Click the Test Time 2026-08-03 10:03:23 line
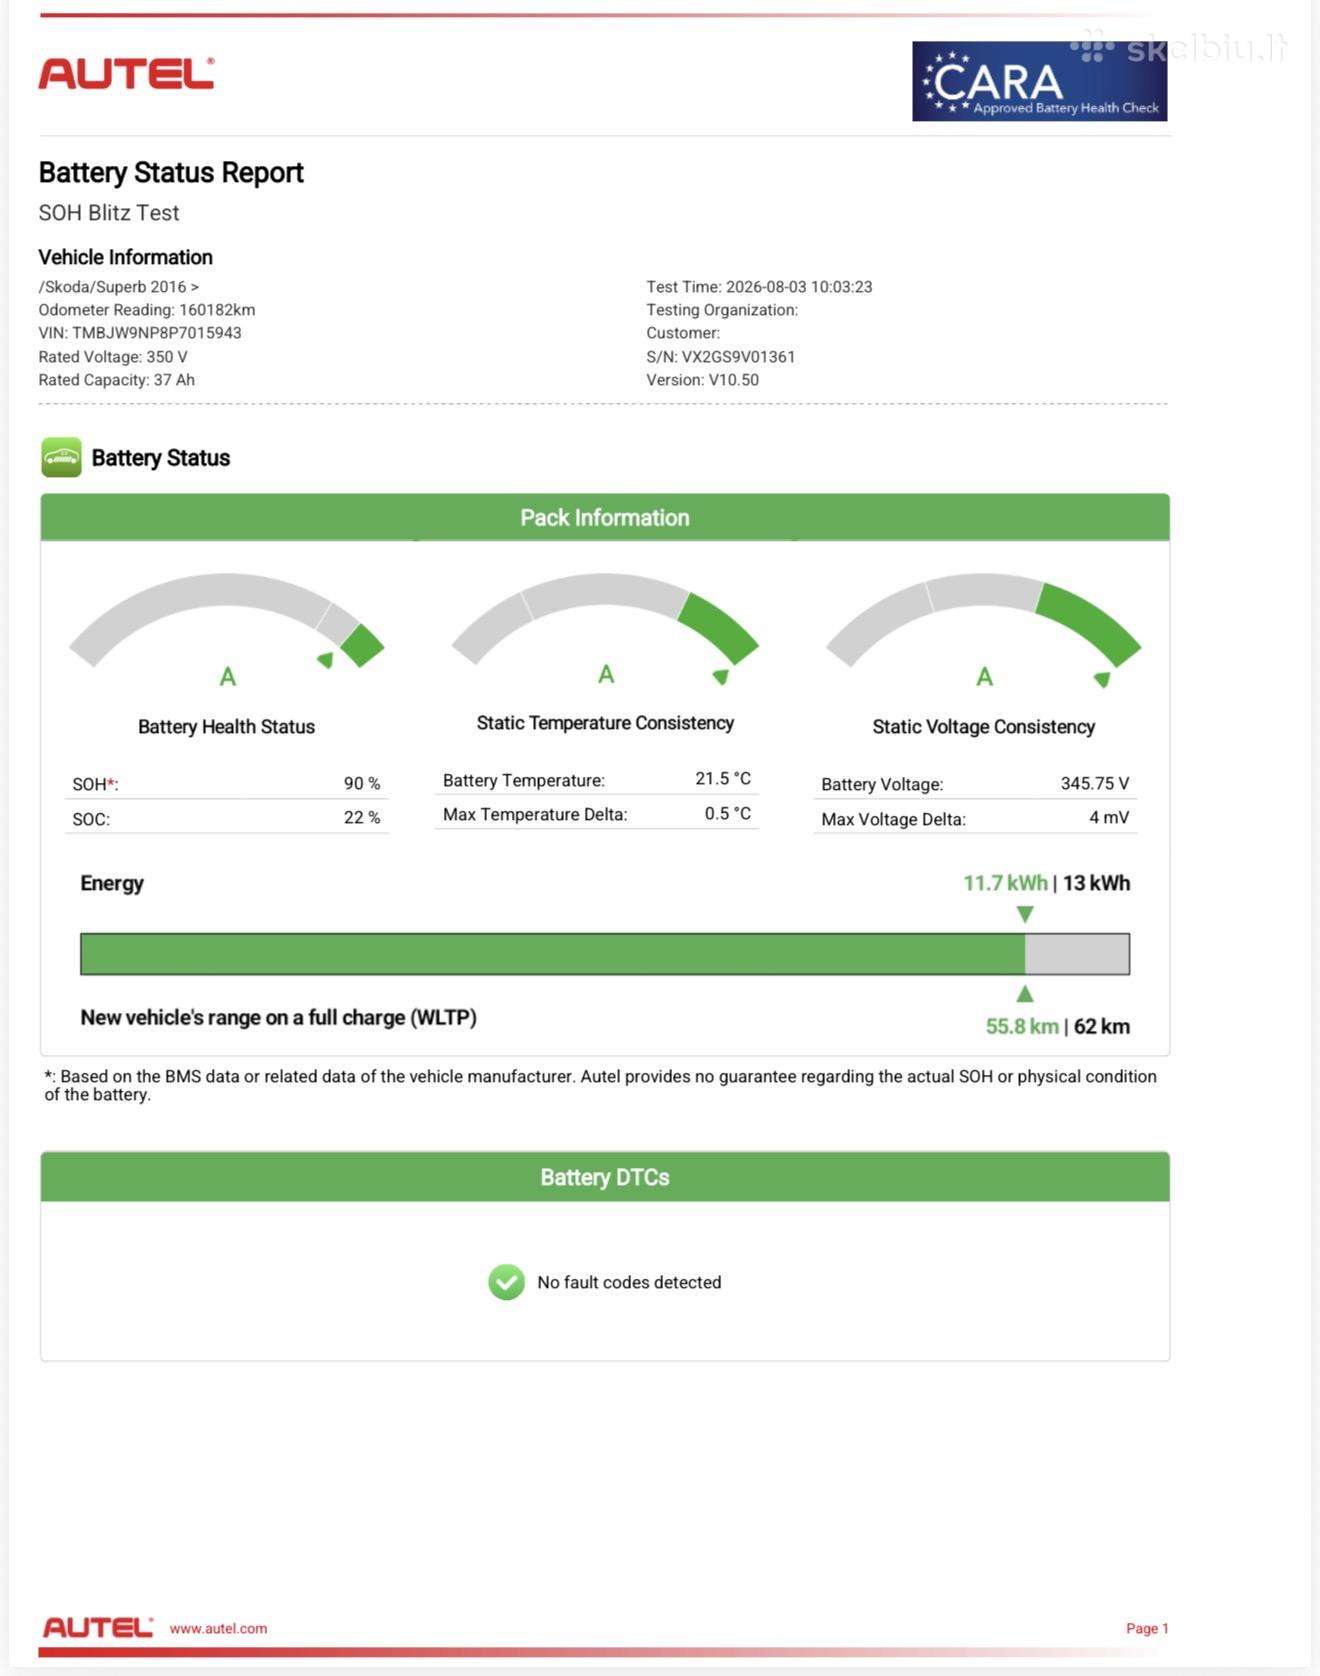 click(759, 287)
